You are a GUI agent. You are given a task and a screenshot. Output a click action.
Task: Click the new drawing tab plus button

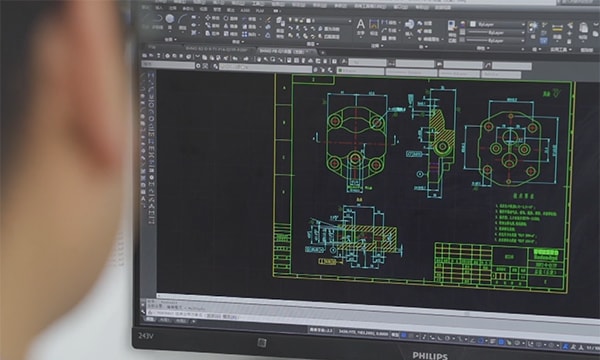click(322, 52)
